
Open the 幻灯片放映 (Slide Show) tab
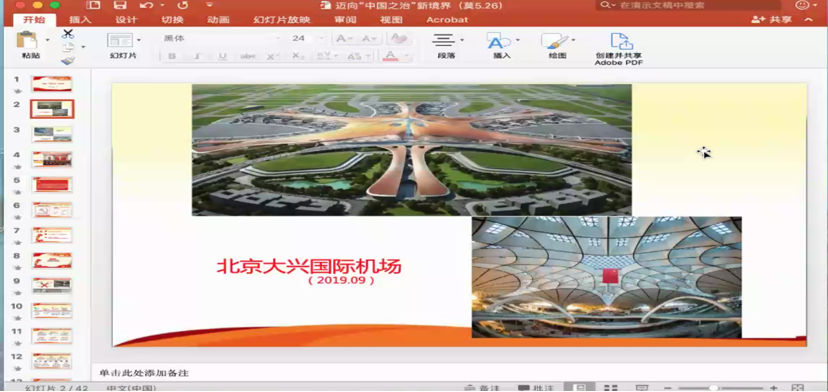click(281, 20)
